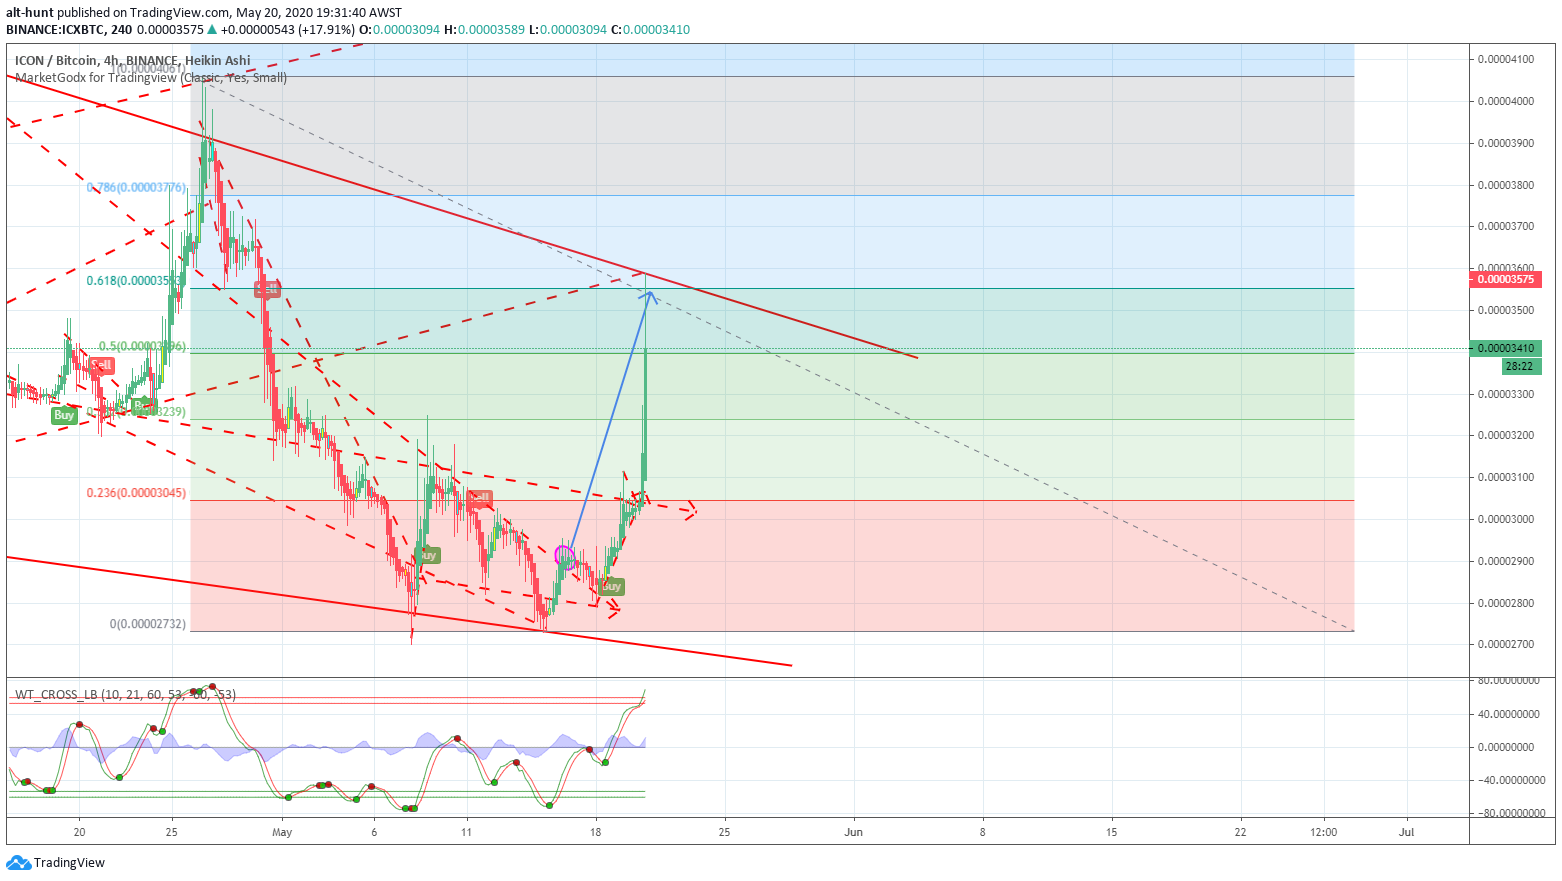Click the 11 date axis label
1562x881 pixels.
(466, 832)
